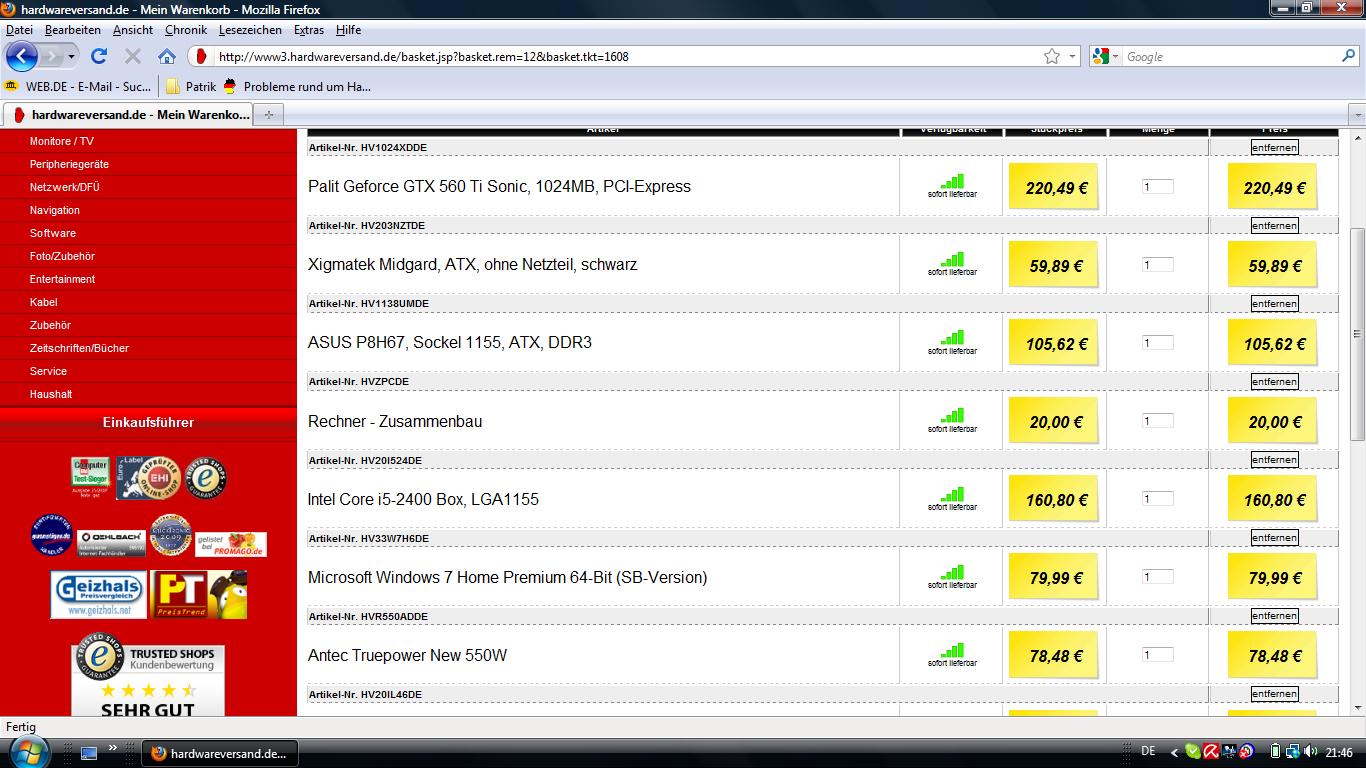Open the Firefox home page icon
This screenshot has height=768, width=1366.
[x=167, y=56]
